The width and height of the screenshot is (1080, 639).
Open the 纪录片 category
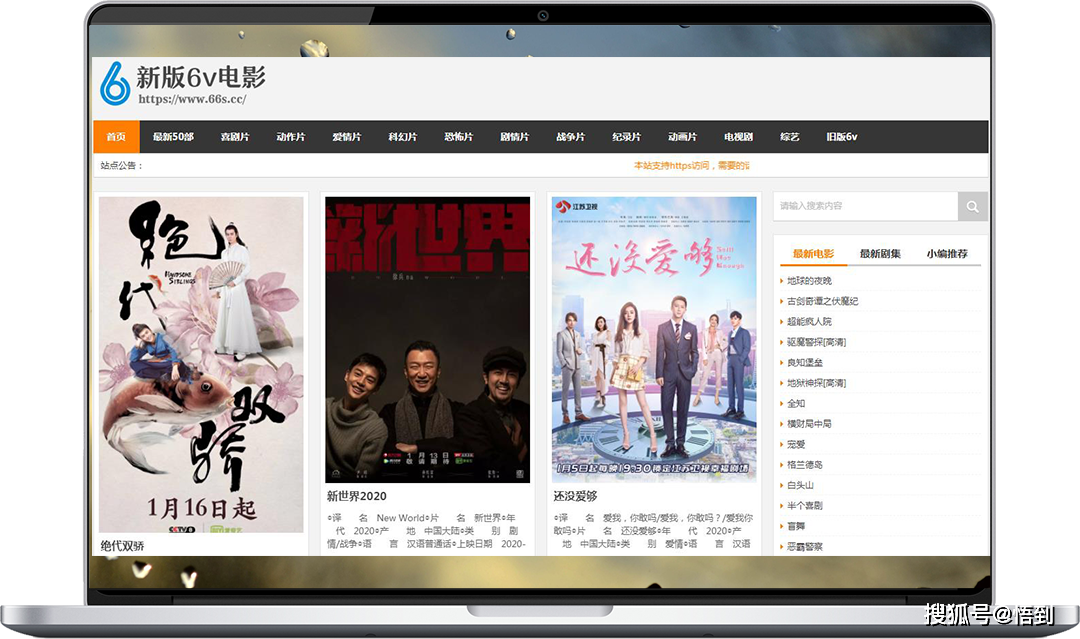coord(626,137)
